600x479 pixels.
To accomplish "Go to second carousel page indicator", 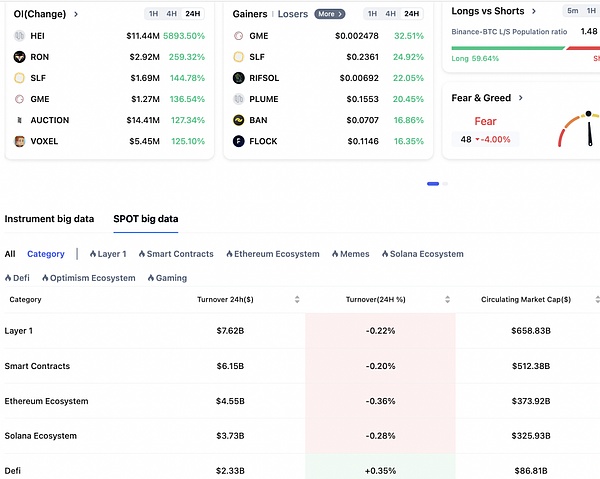I will 445,184.
